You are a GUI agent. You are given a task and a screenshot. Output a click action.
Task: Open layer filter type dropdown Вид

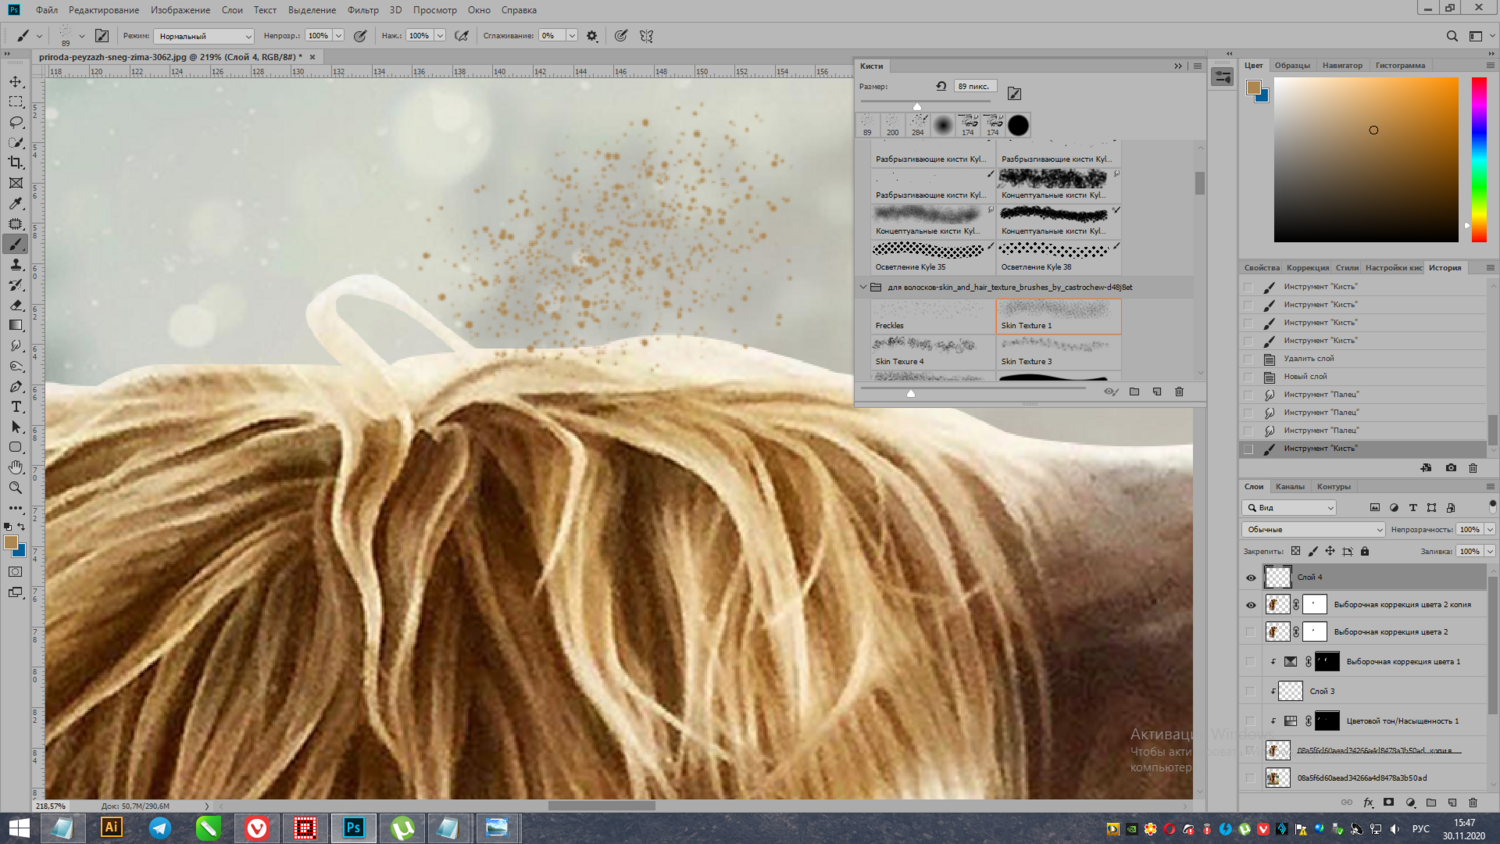[1290, 508]
